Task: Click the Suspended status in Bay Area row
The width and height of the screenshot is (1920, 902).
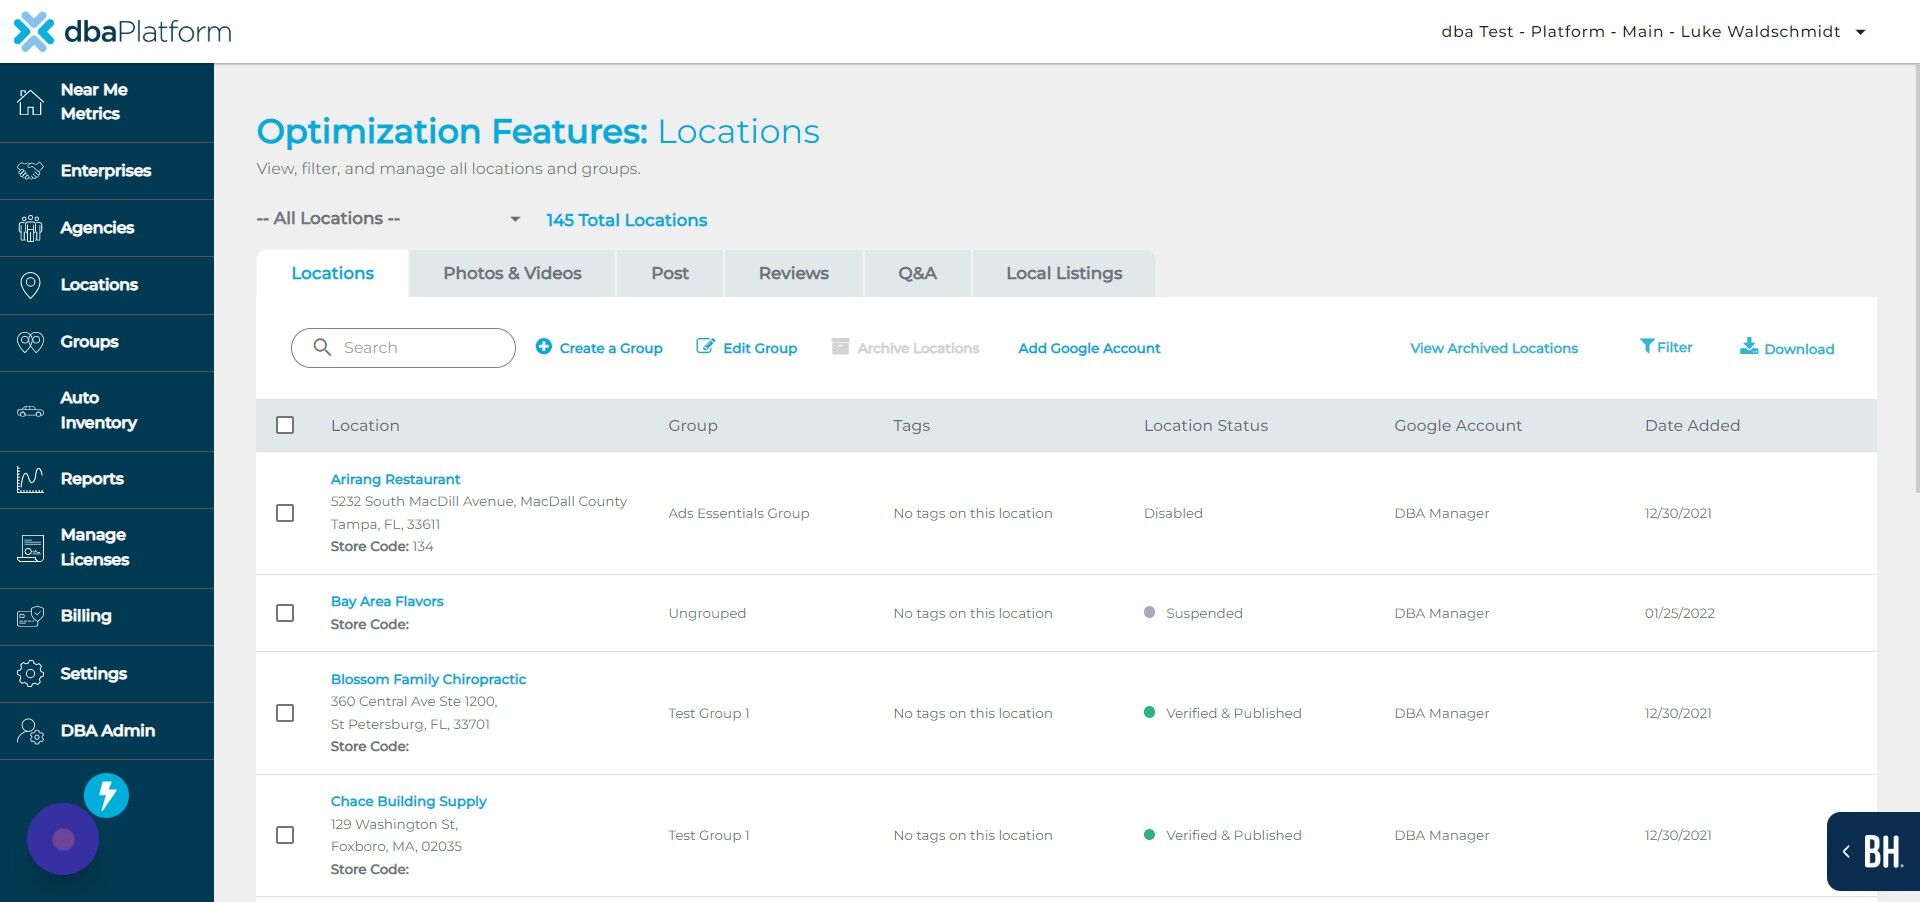Action: pyautogui.click(x=1204, y=613)
